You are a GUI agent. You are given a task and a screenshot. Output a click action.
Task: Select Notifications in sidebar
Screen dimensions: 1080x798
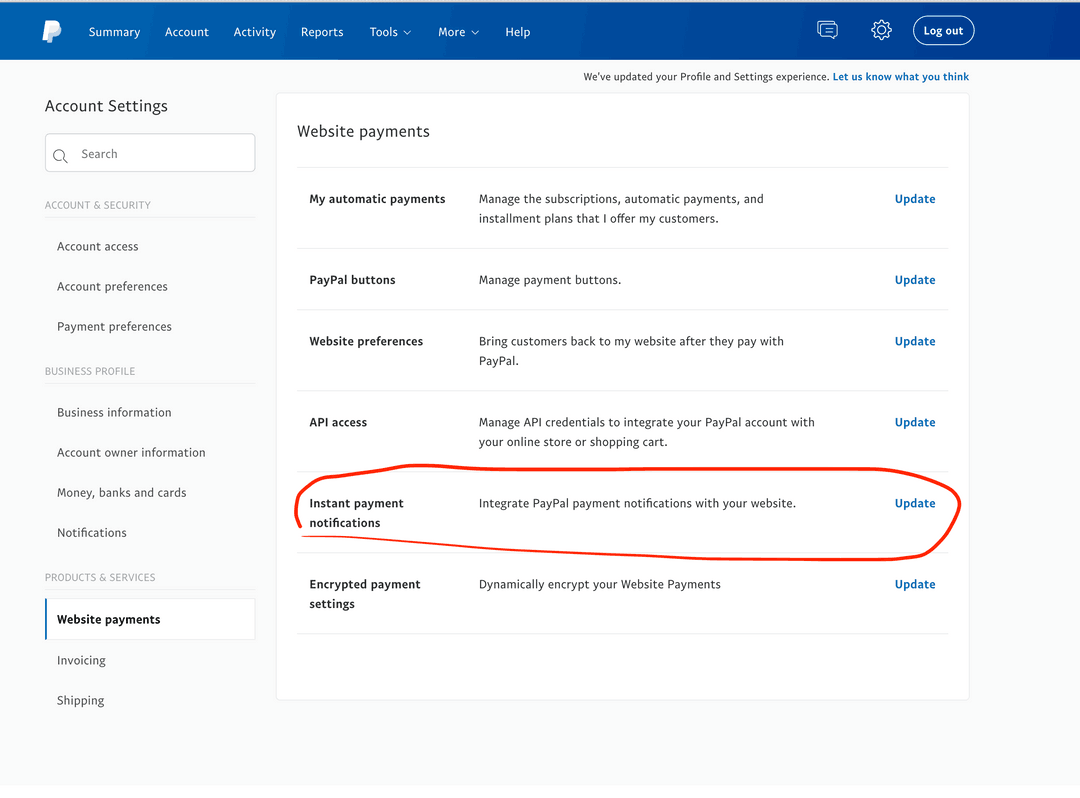click(92, 532)
